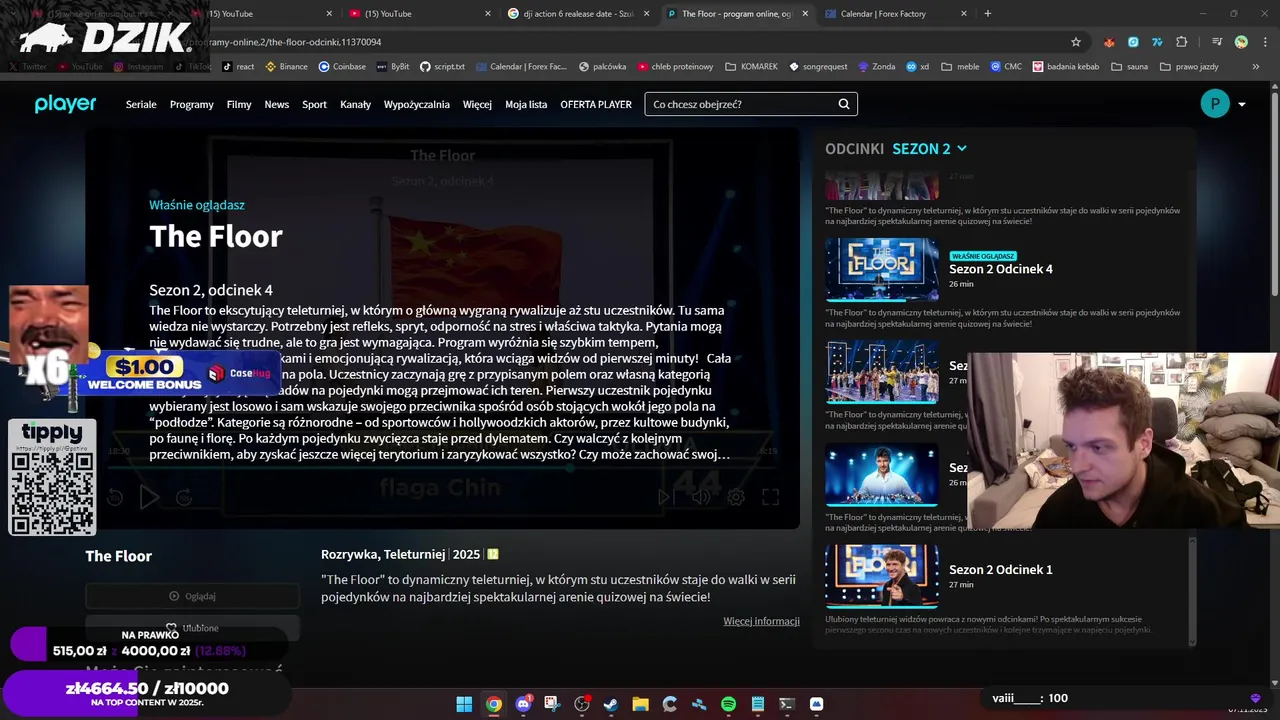Image resolution: width=1280 pixels, height=720 pixels.
Task: Bookmark this page with star icon
Action: (1076, 42)
